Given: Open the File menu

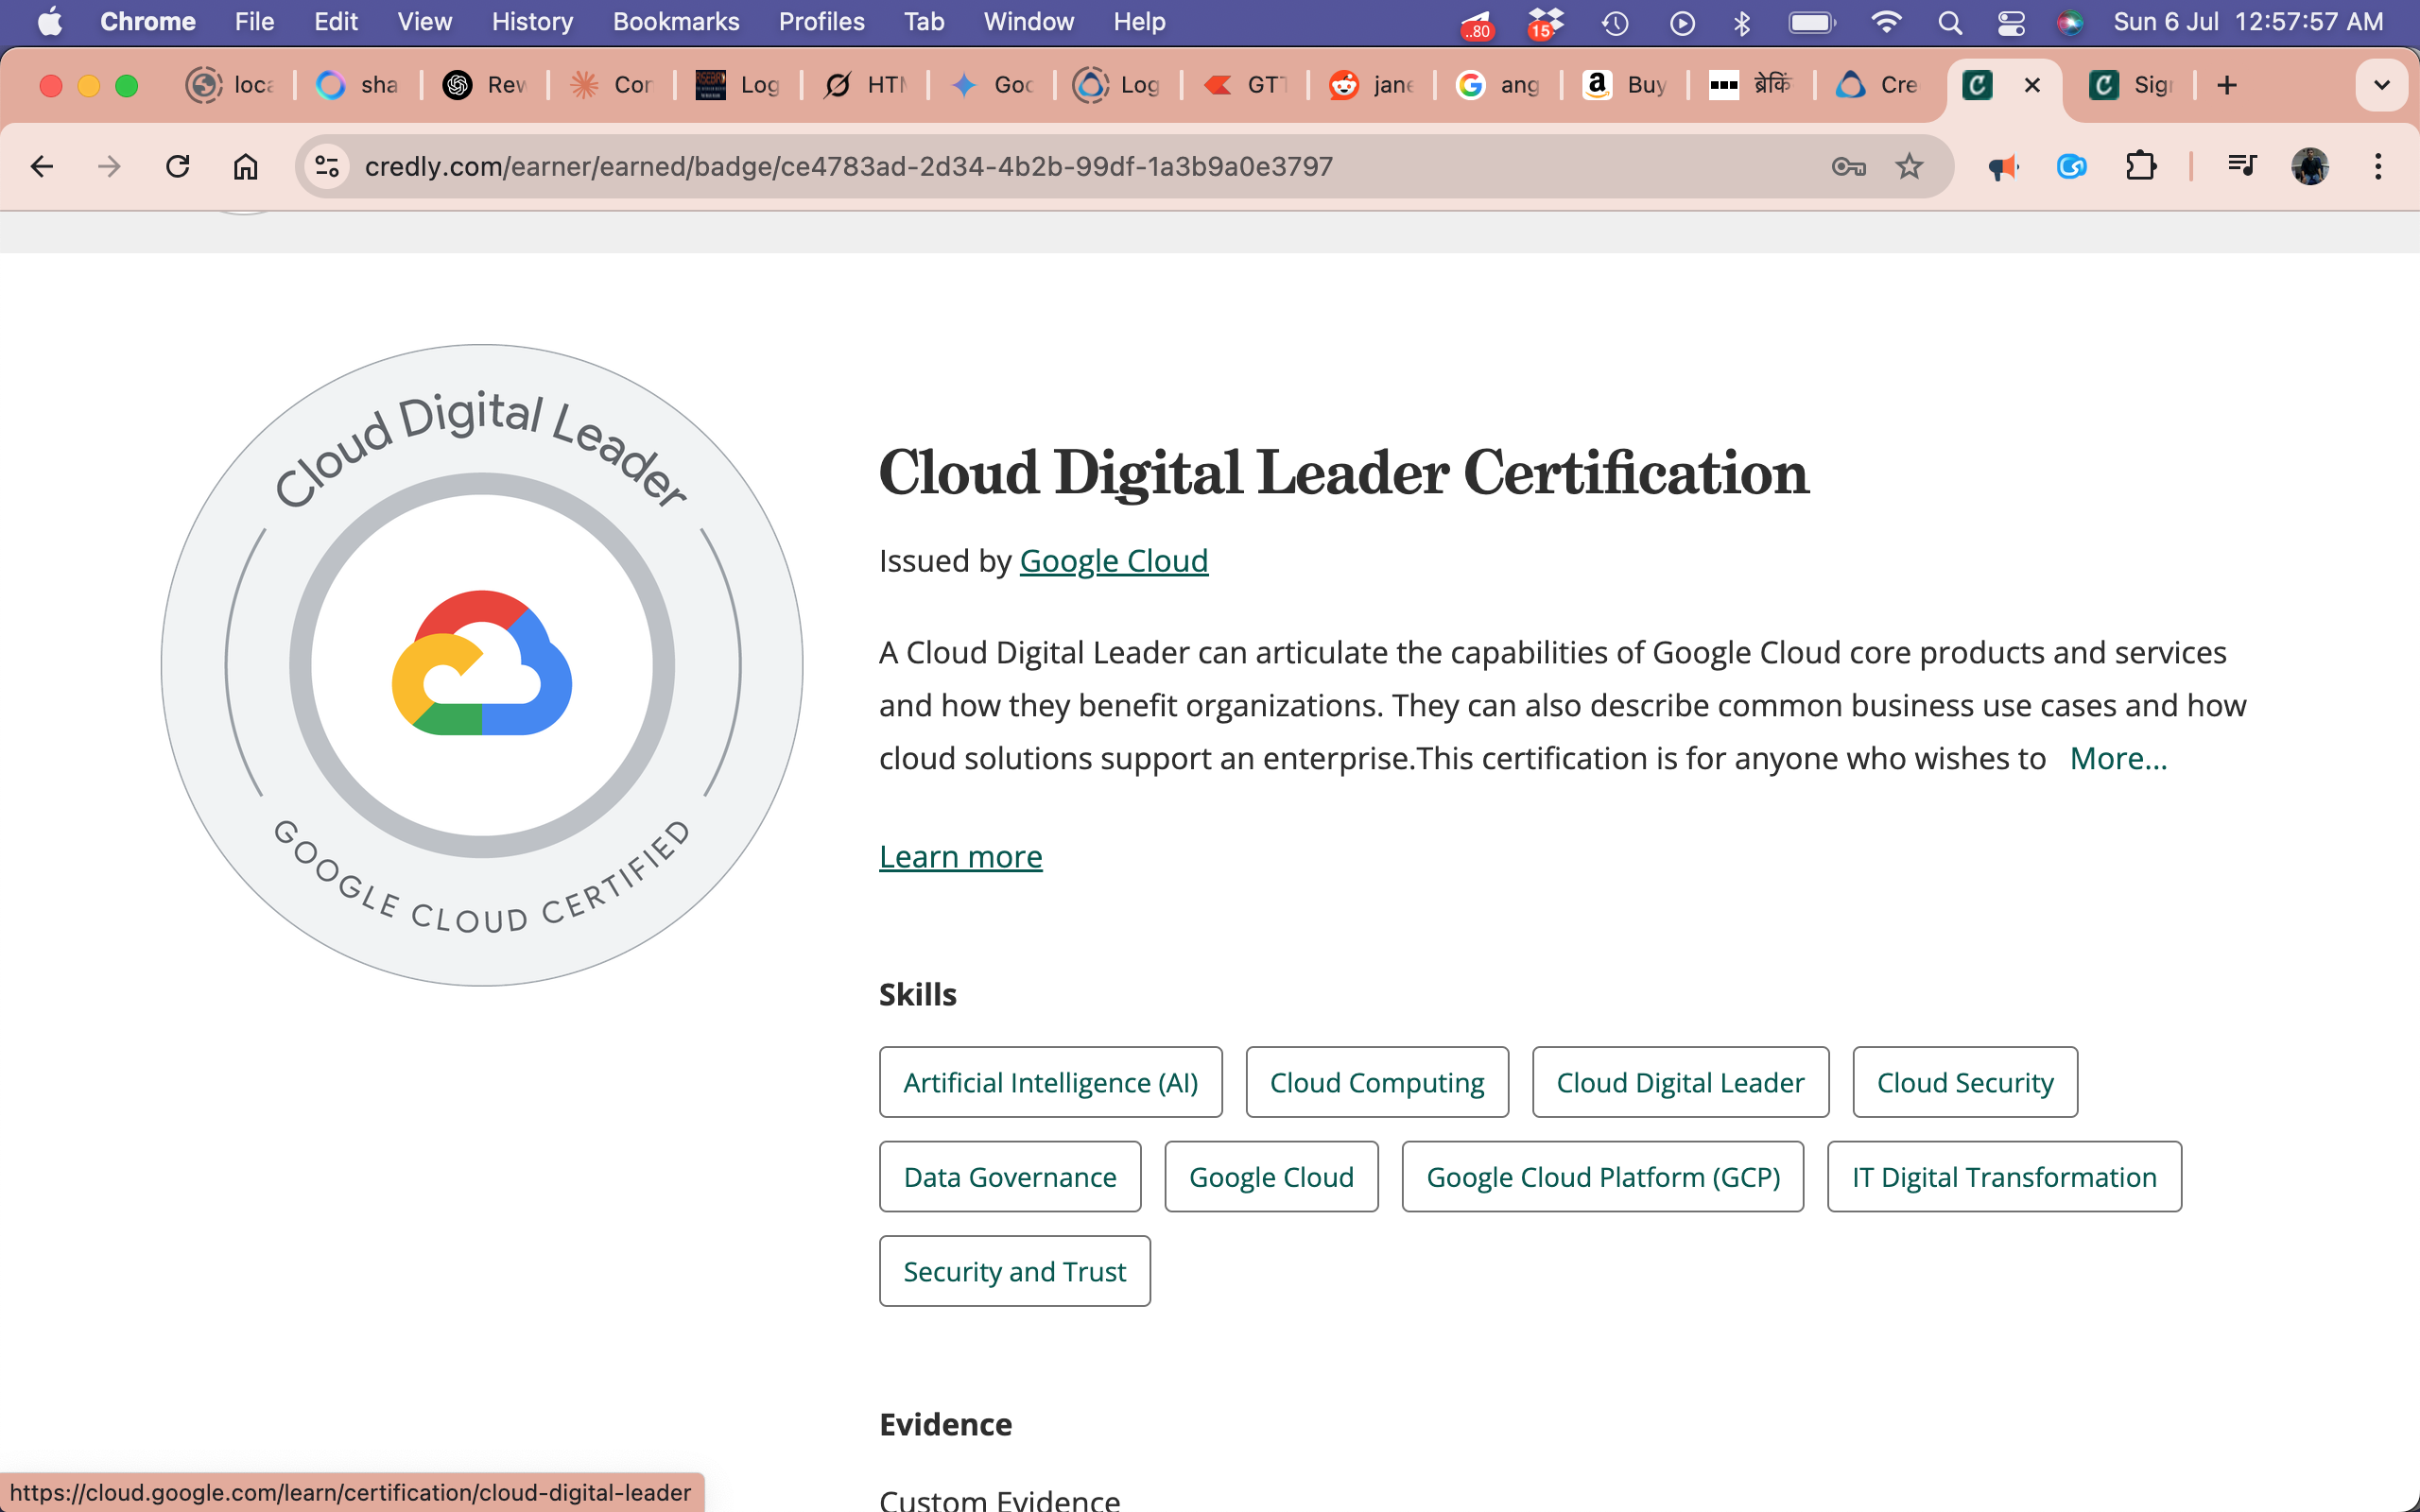Looking at the screenshot, I should pyautogui.click(x=254, y=22).
